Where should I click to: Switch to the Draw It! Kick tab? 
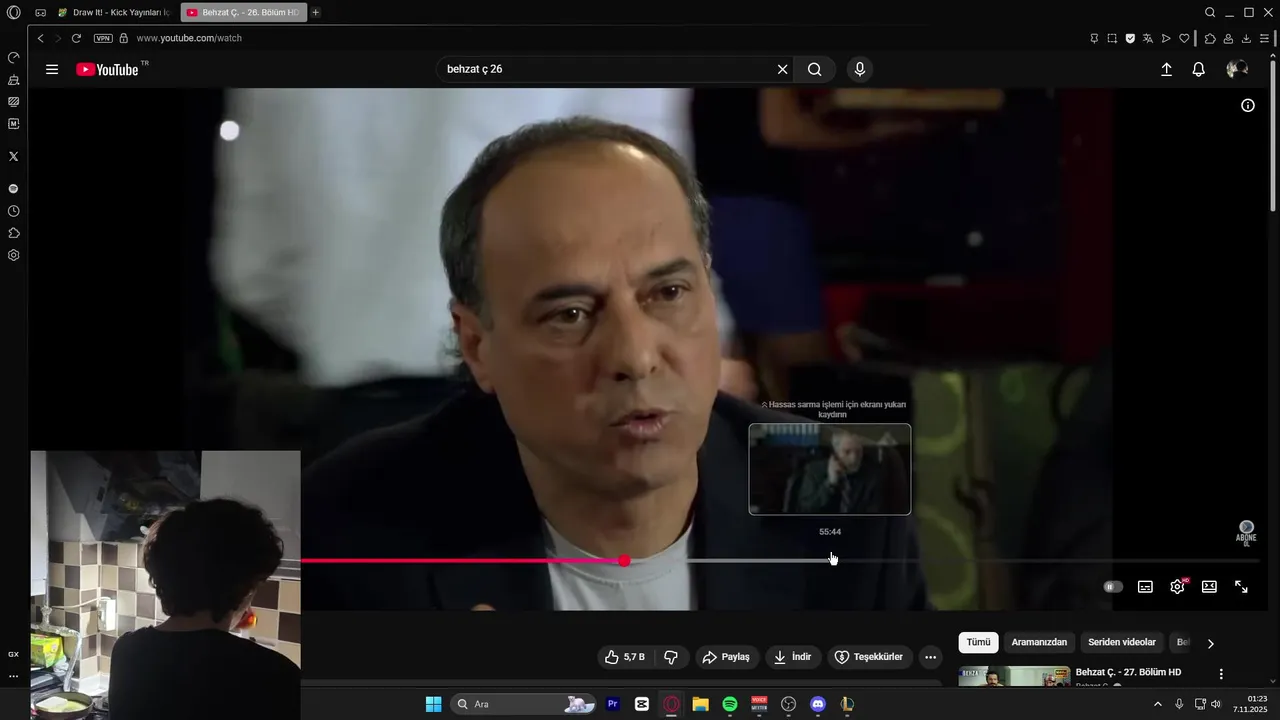coord(114,12)
